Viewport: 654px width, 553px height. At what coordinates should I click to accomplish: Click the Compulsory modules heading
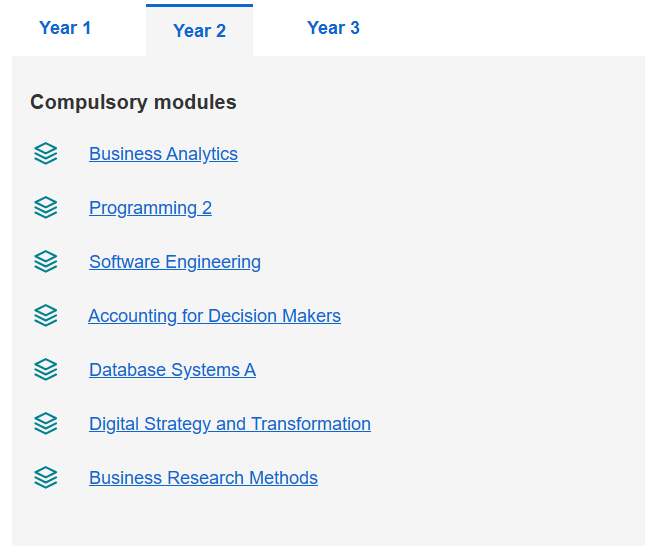coord(133,102)
